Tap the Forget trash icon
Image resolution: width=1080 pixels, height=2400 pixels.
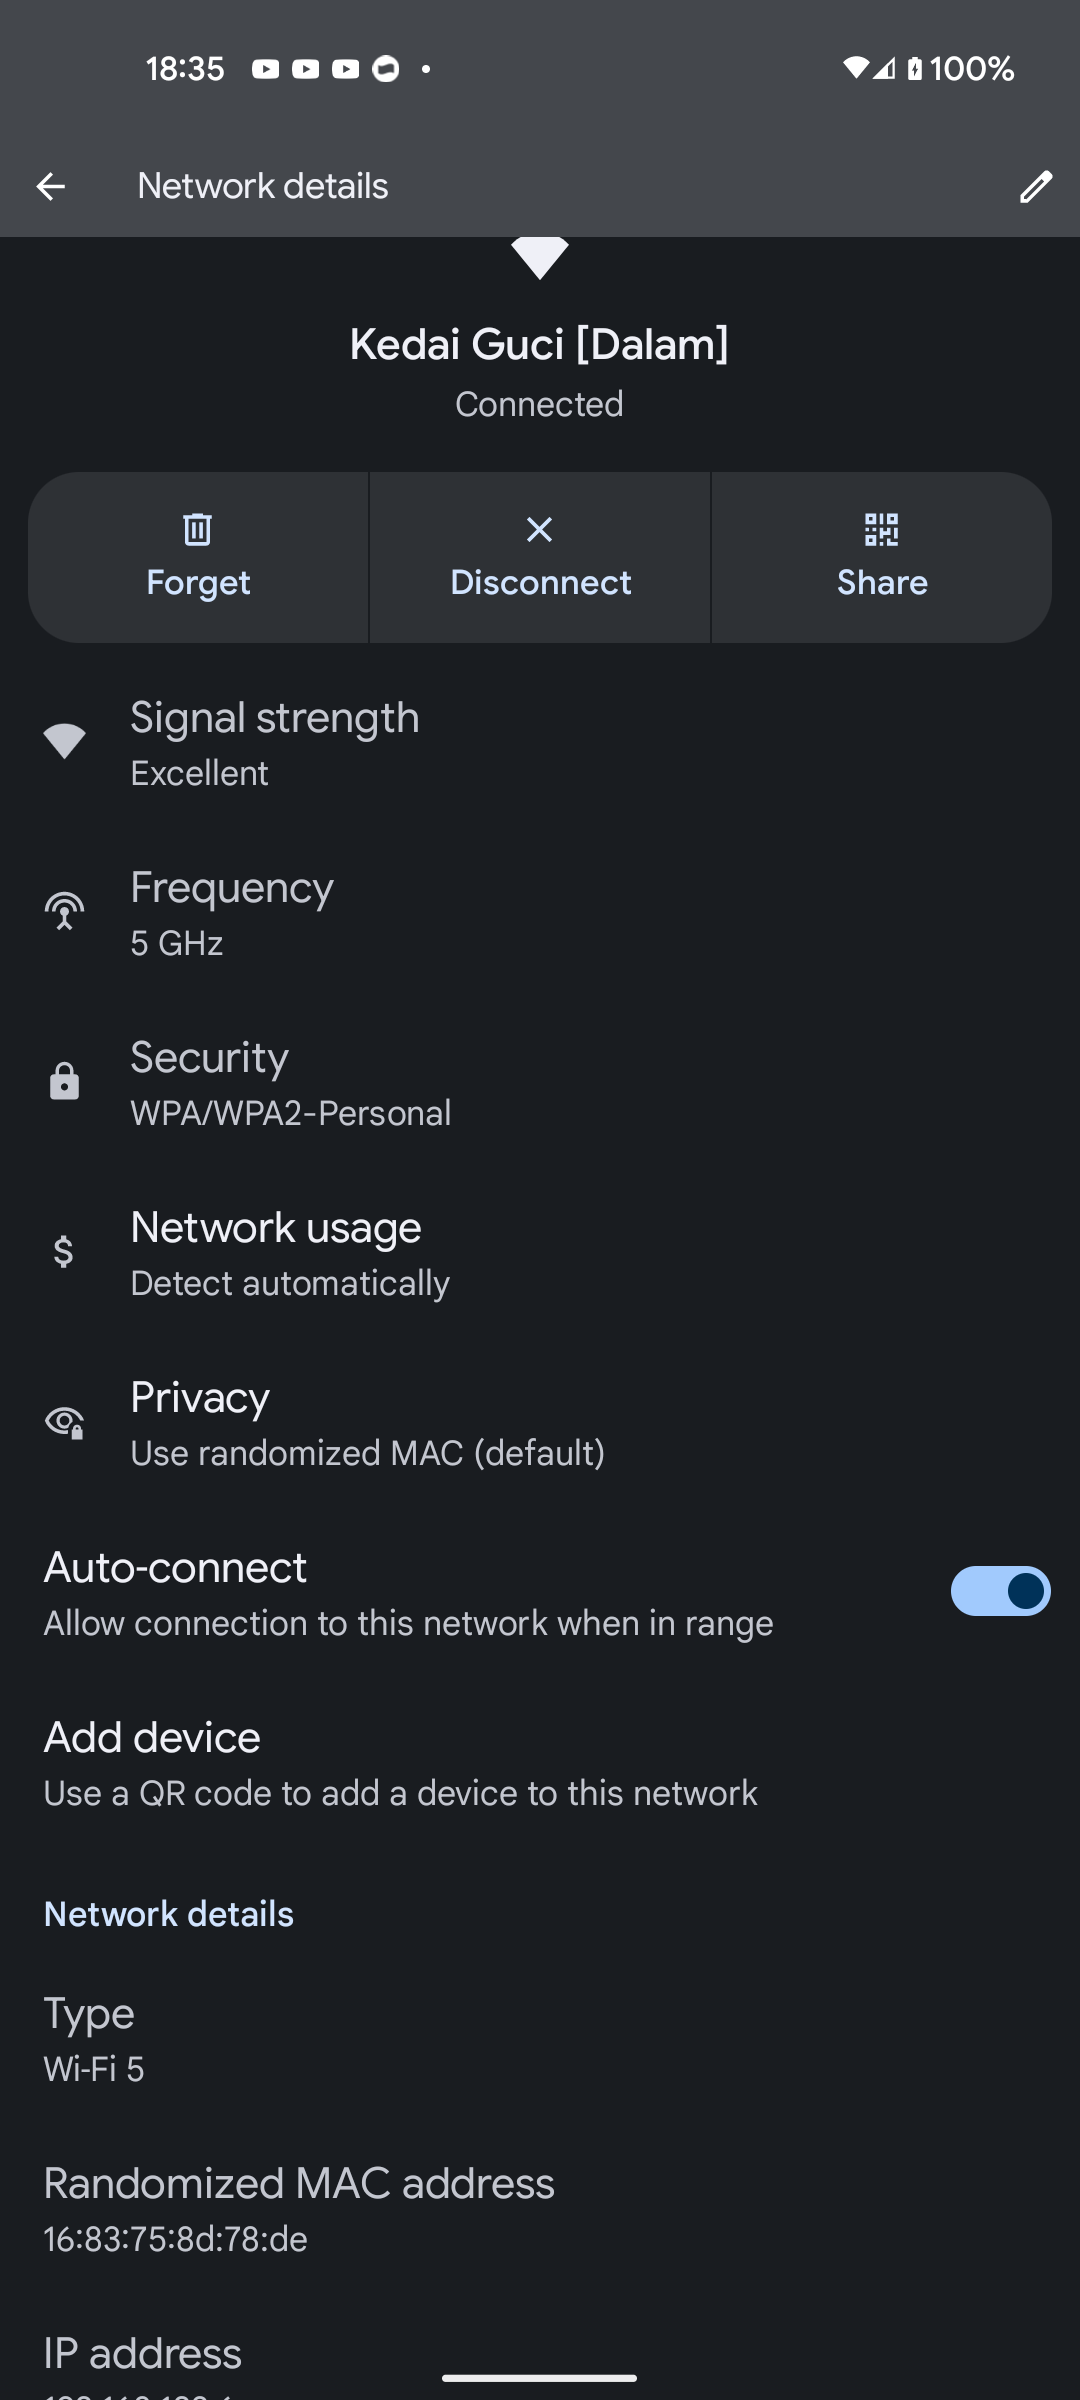[x=198, y=529]
